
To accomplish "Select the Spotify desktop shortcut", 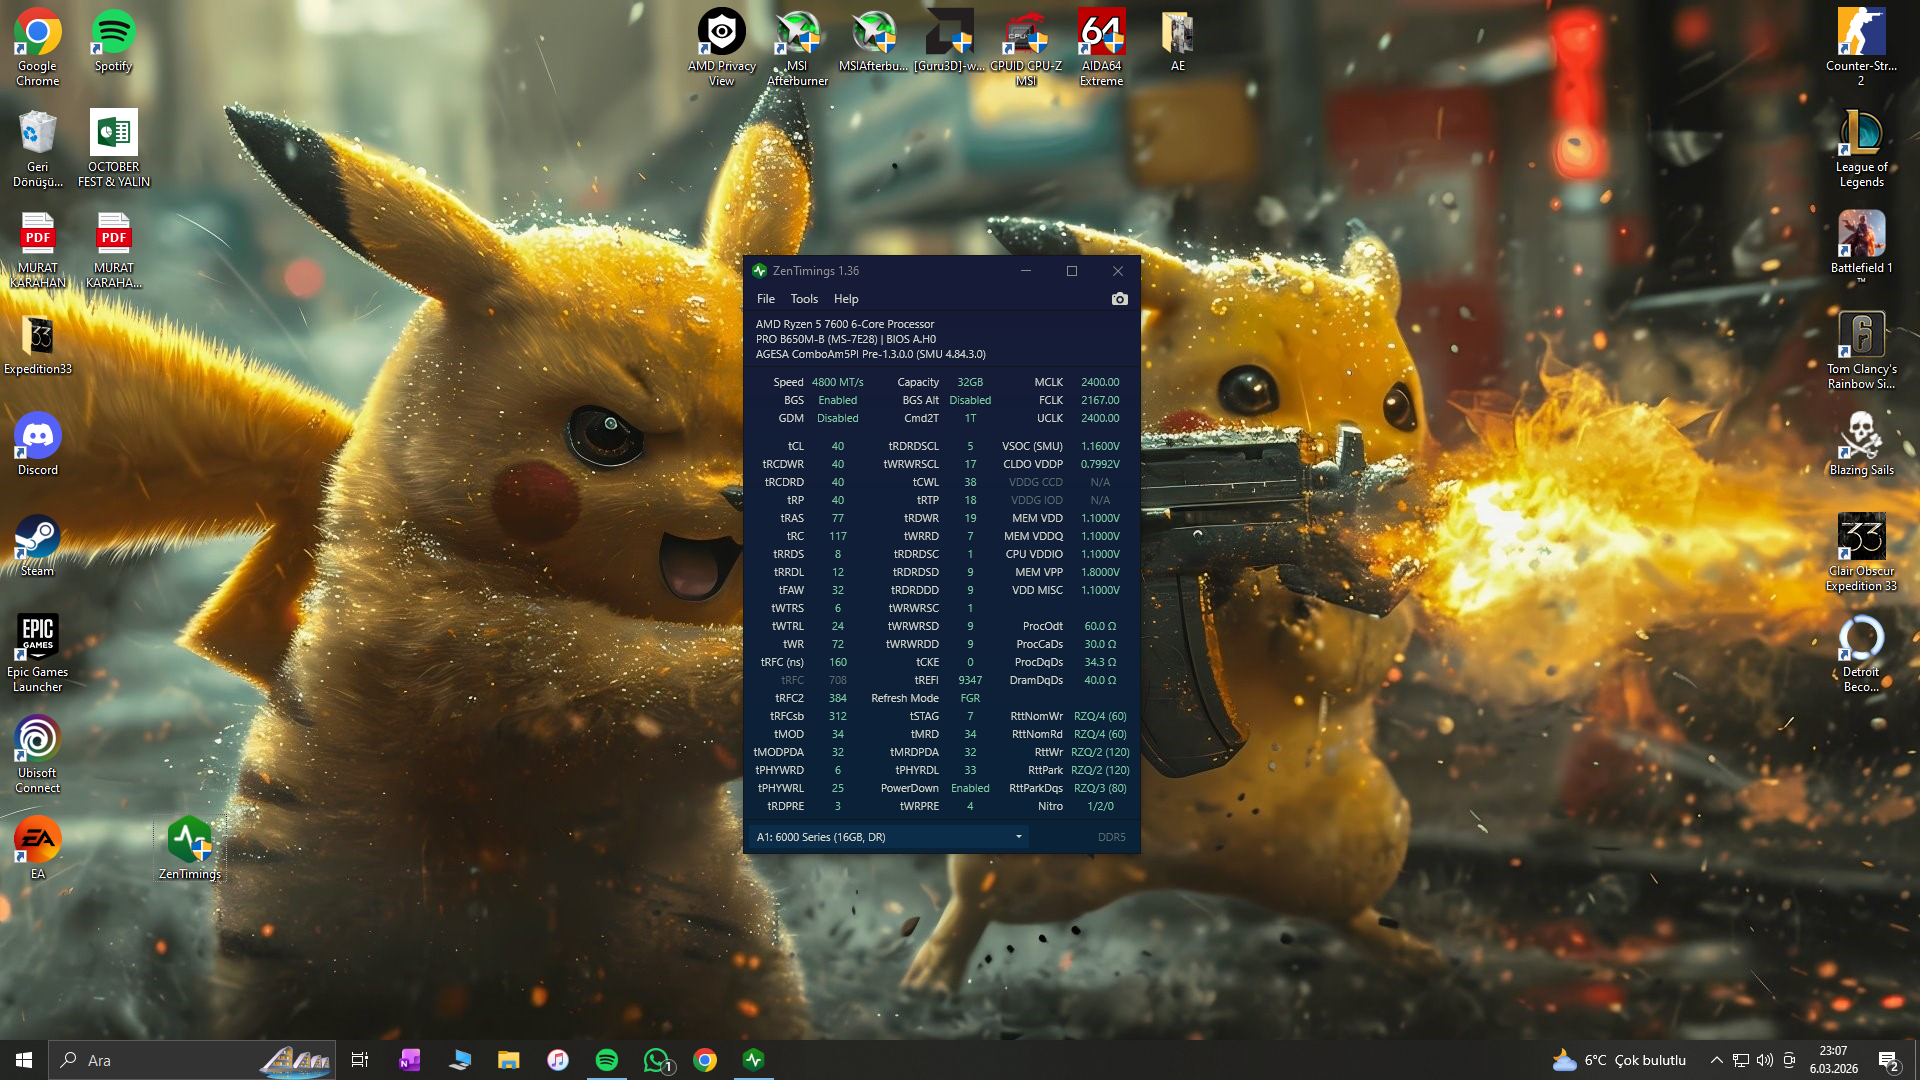I will pos(113,42).
